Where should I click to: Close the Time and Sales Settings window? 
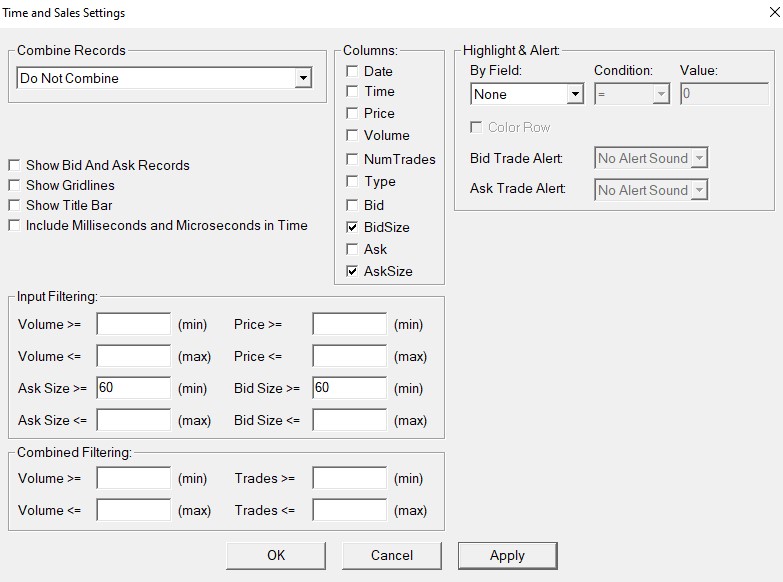tap(774, 12)
